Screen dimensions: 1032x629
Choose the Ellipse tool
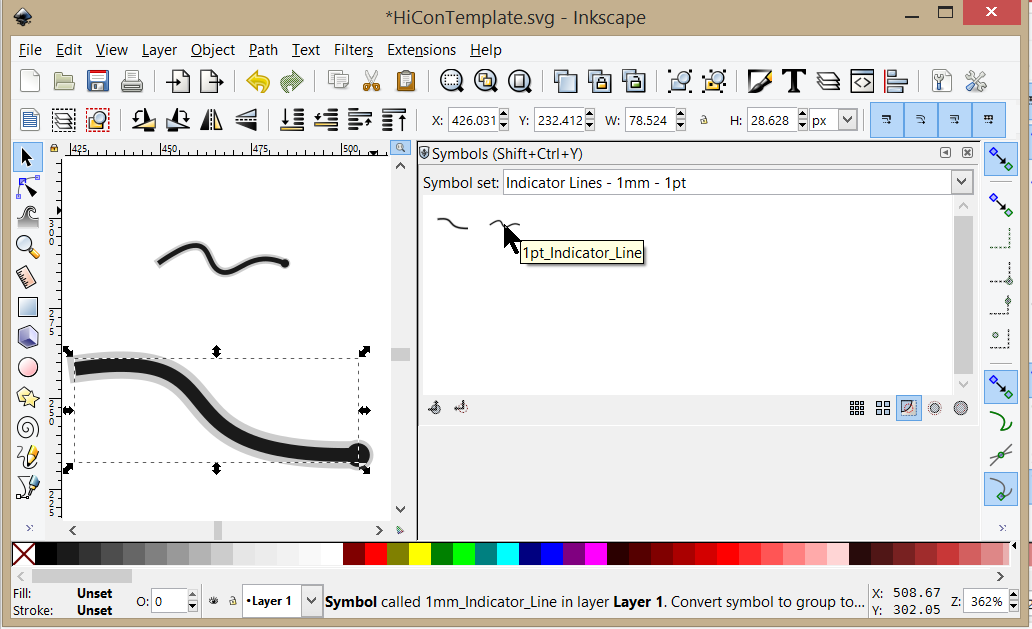(27, 367)
